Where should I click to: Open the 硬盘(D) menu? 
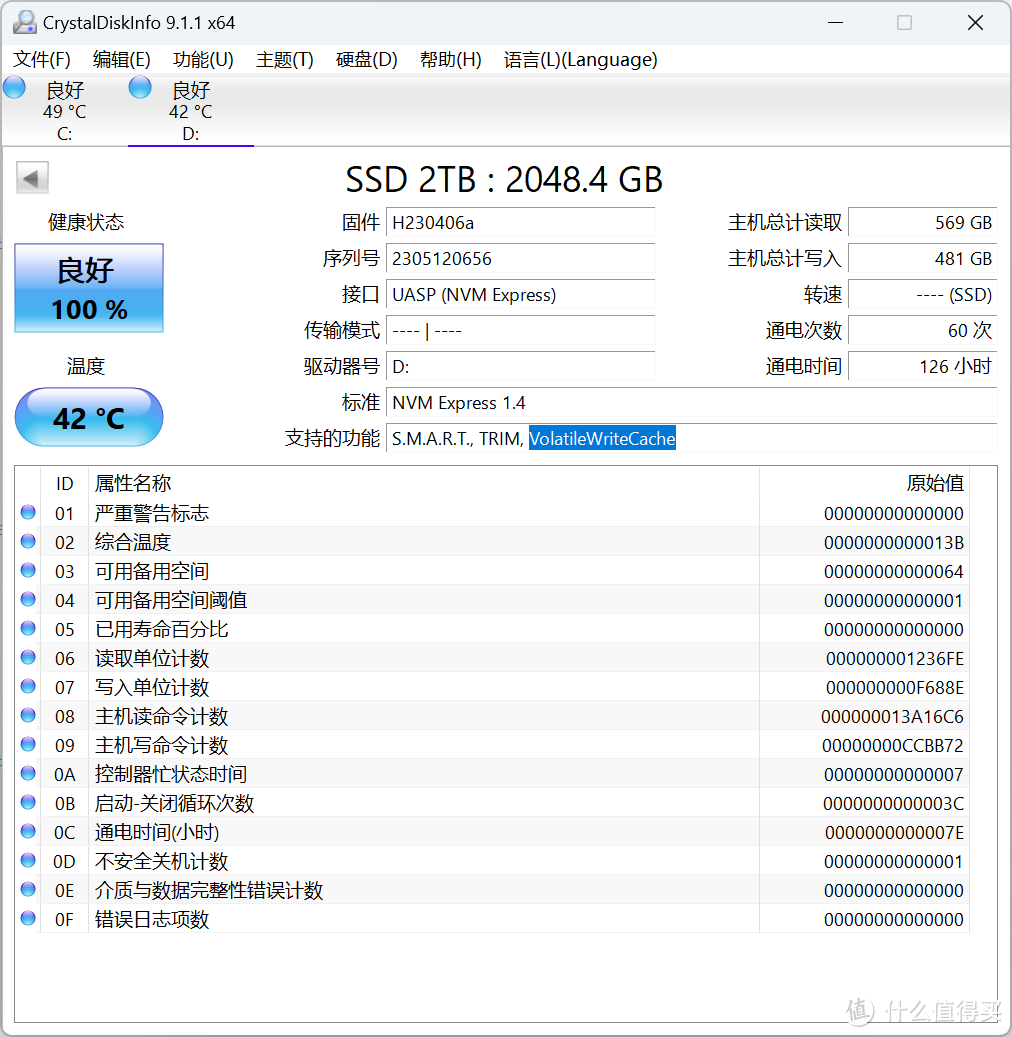pyautogui.click(x=366, y=60)
